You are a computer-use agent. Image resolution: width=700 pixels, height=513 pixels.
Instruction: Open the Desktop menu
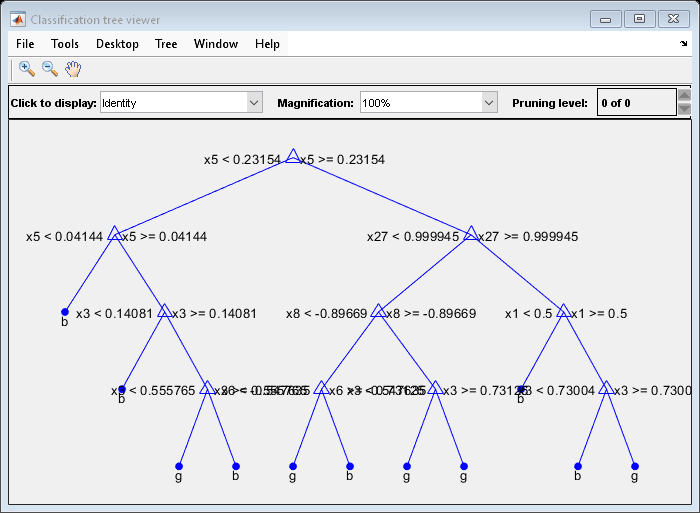[117, 44]
